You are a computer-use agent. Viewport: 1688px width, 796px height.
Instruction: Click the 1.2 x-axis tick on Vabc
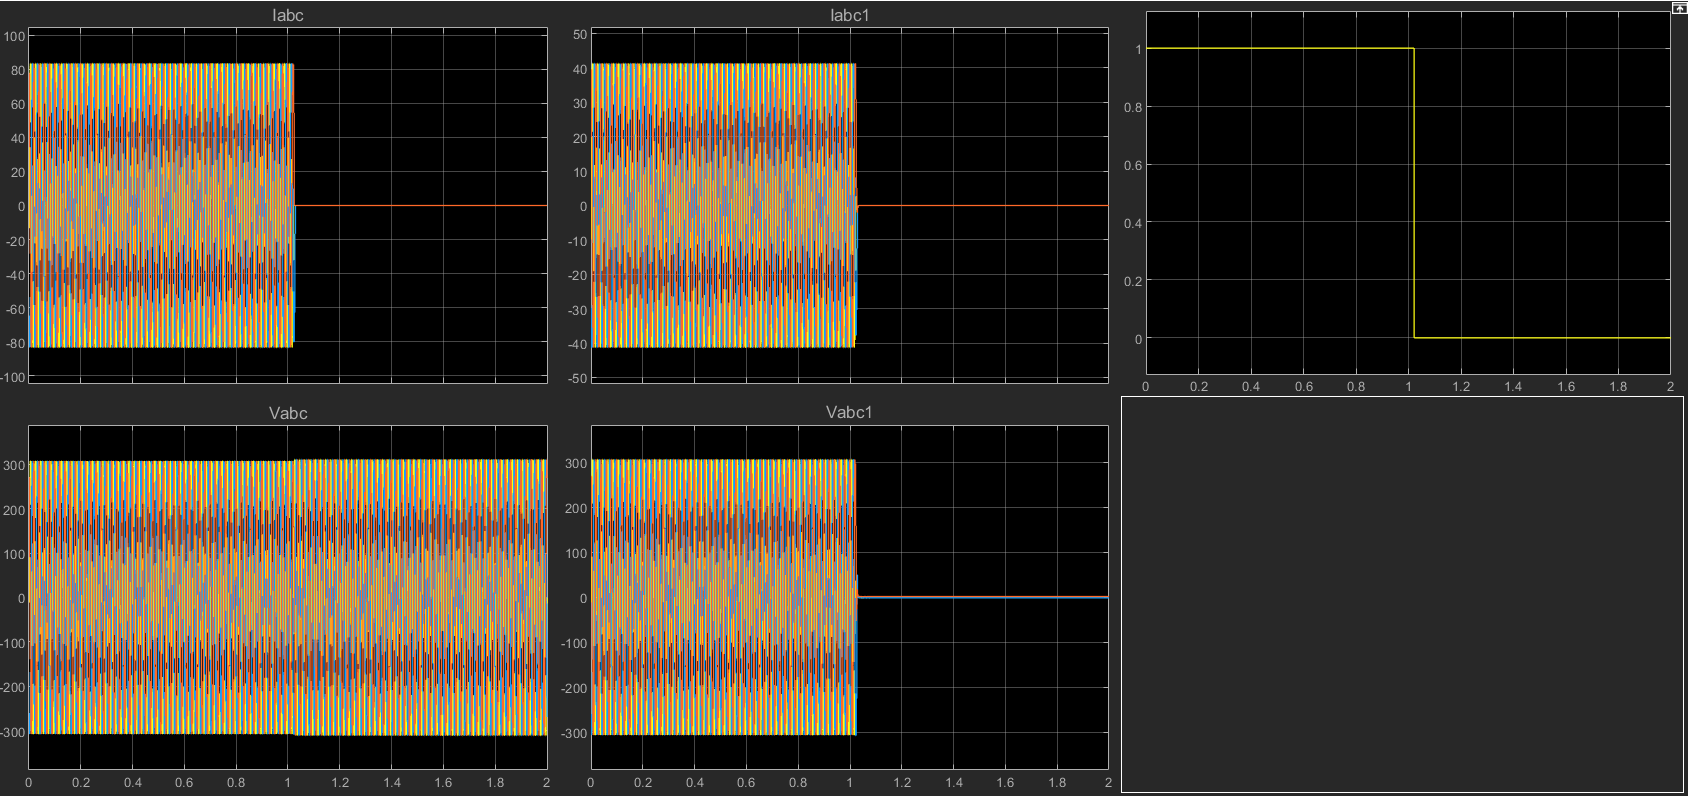[340, 783]
